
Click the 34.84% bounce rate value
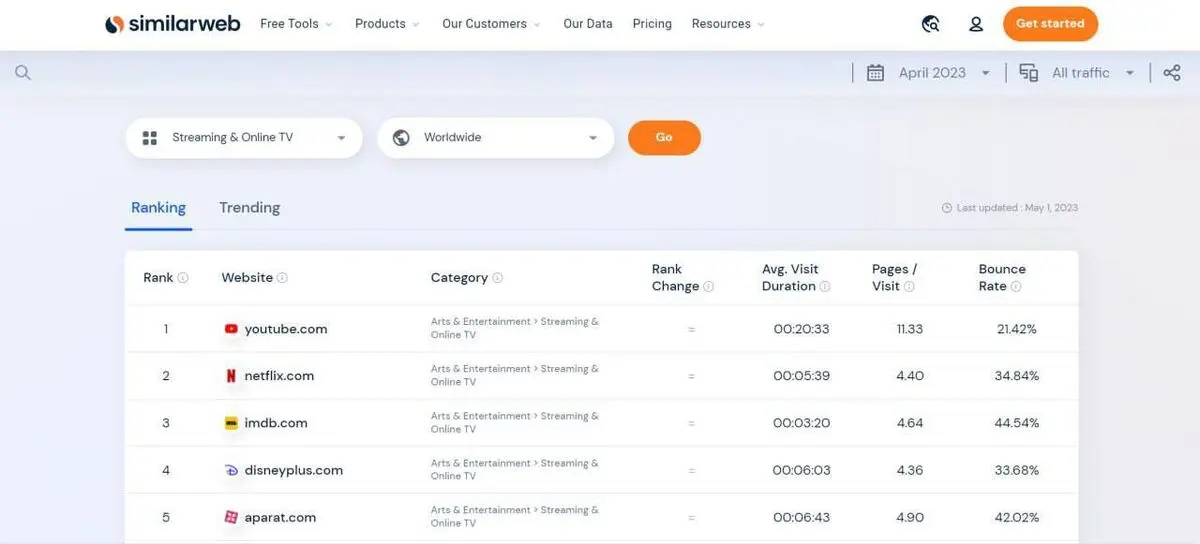coord(1017,376)
